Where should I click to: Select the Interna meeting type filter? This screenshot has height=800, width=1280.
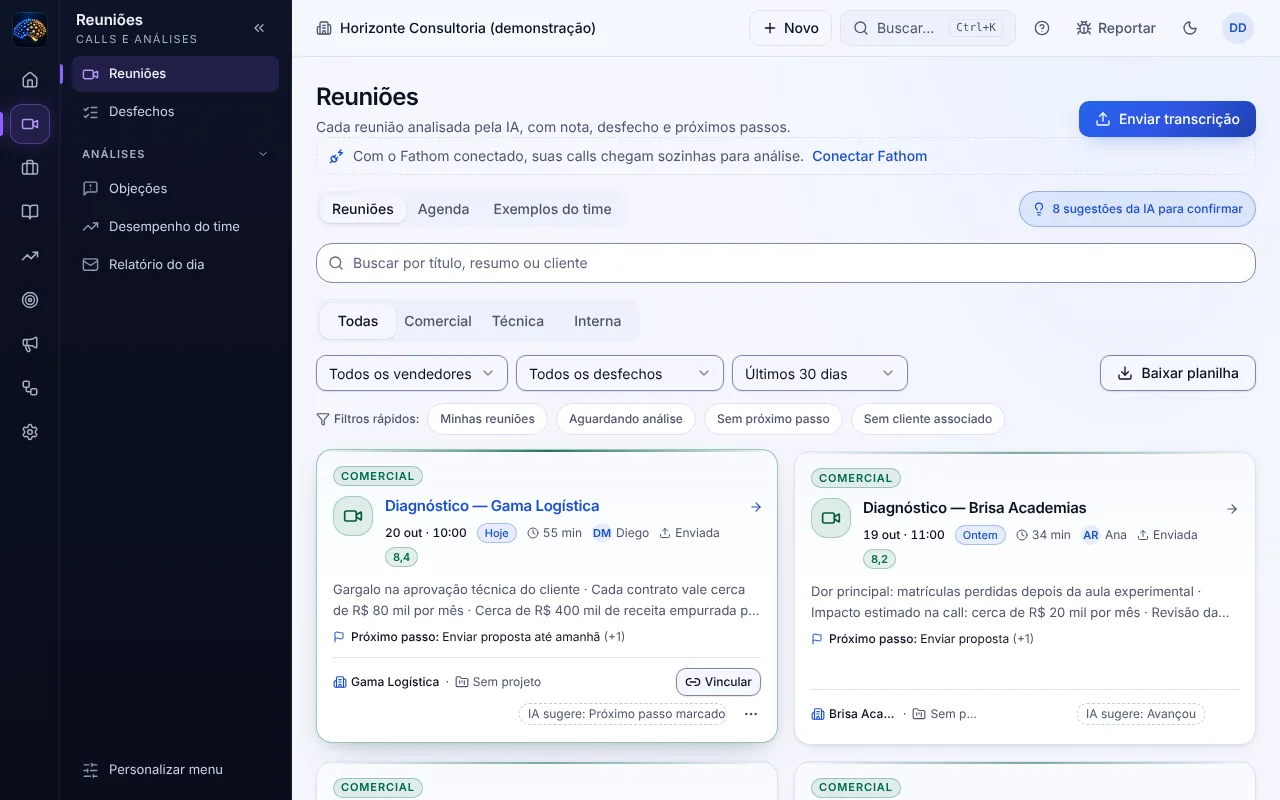coord(597,321)
